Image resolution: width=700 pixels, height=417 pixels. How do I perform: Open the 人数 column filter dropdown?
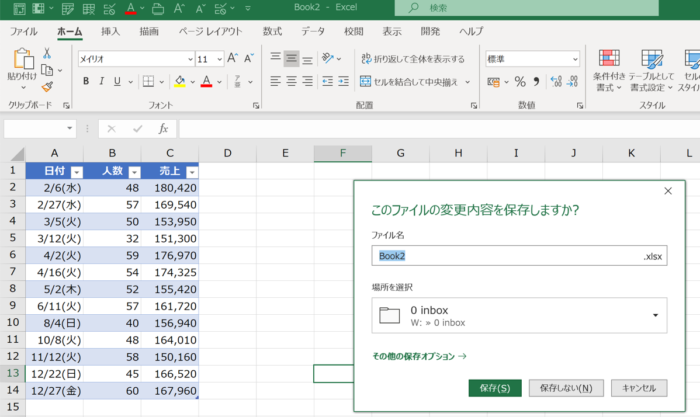134,172
